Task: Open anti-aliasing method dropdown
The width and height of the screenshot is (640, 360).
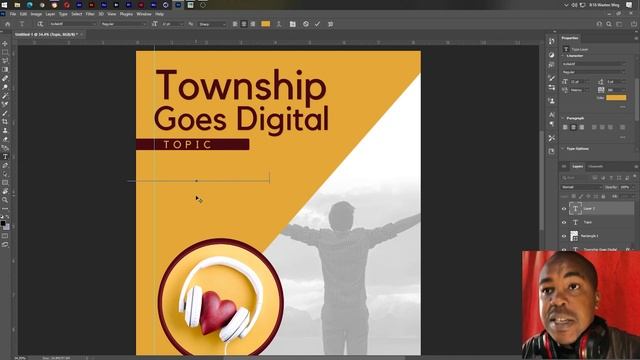Action: pos(212,24)
